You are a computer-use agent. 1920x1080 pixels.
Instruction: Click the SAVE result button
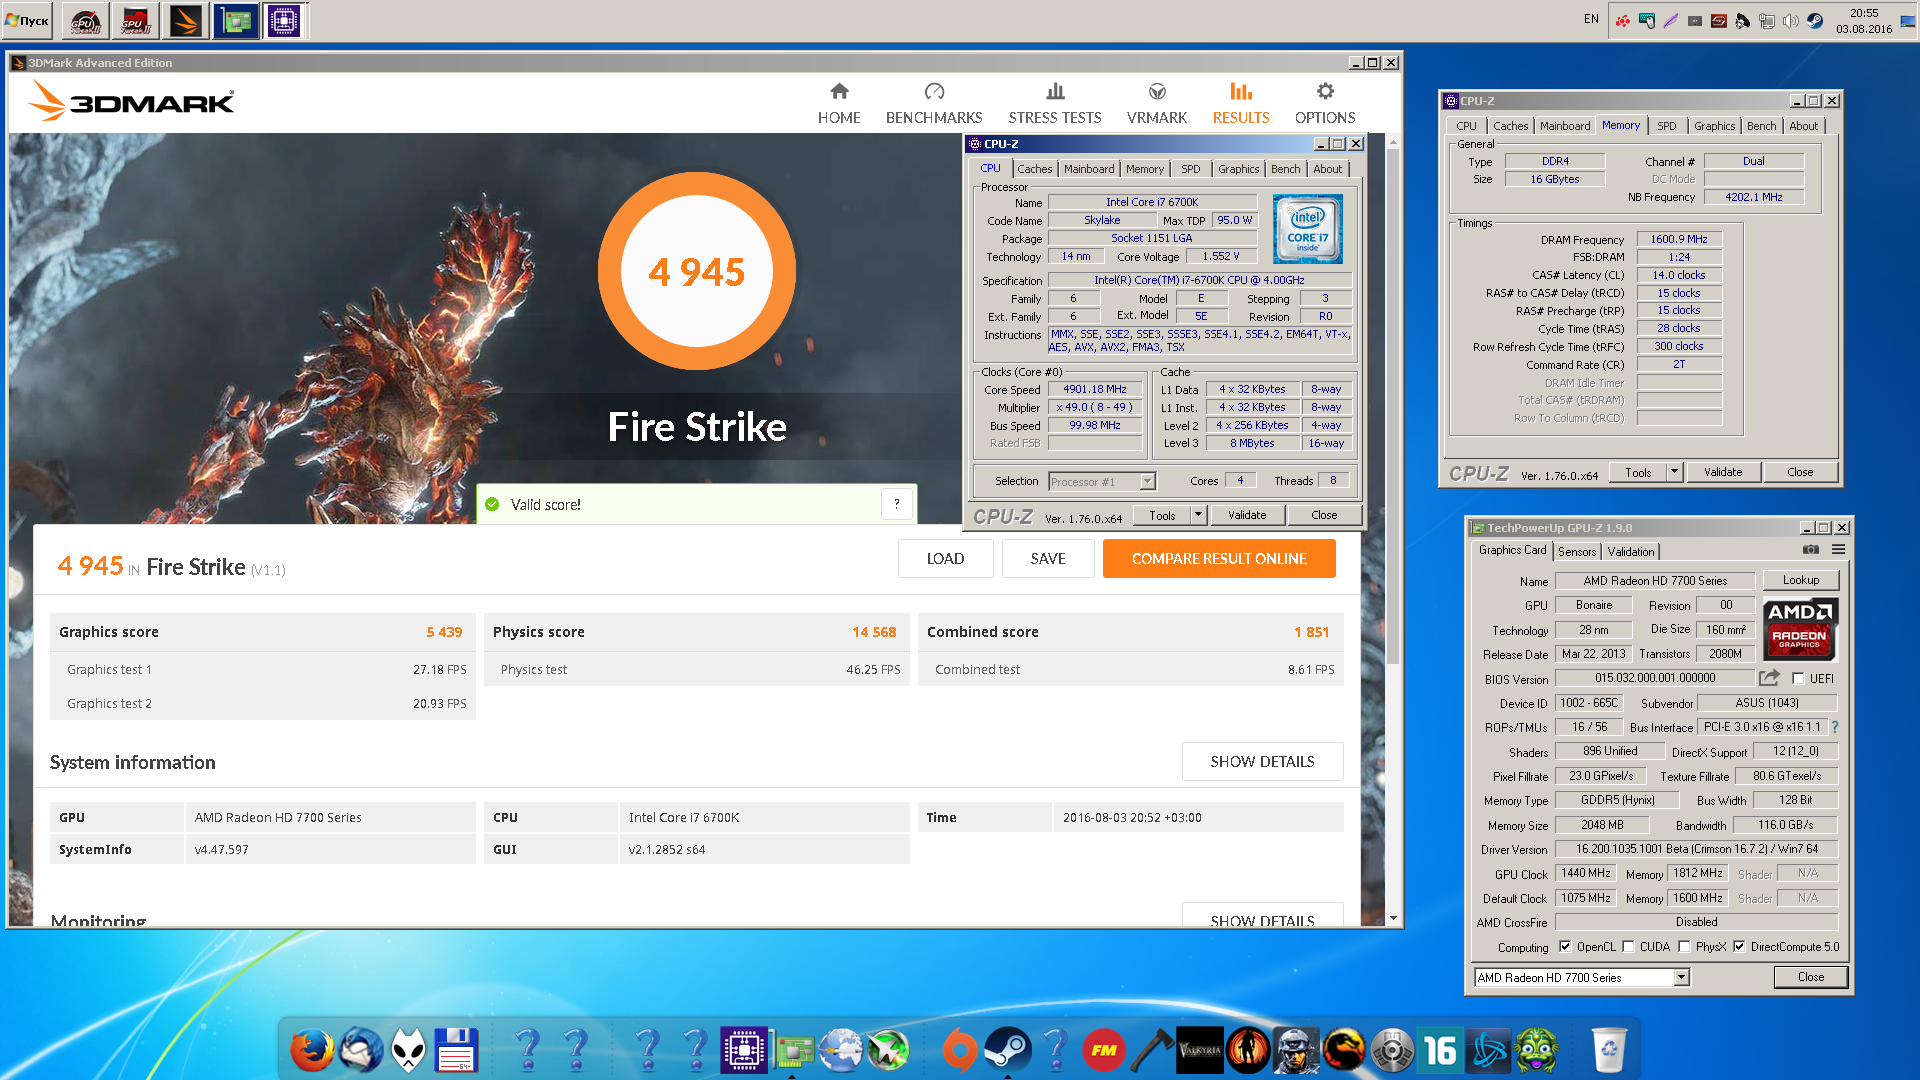(1048, 559)
